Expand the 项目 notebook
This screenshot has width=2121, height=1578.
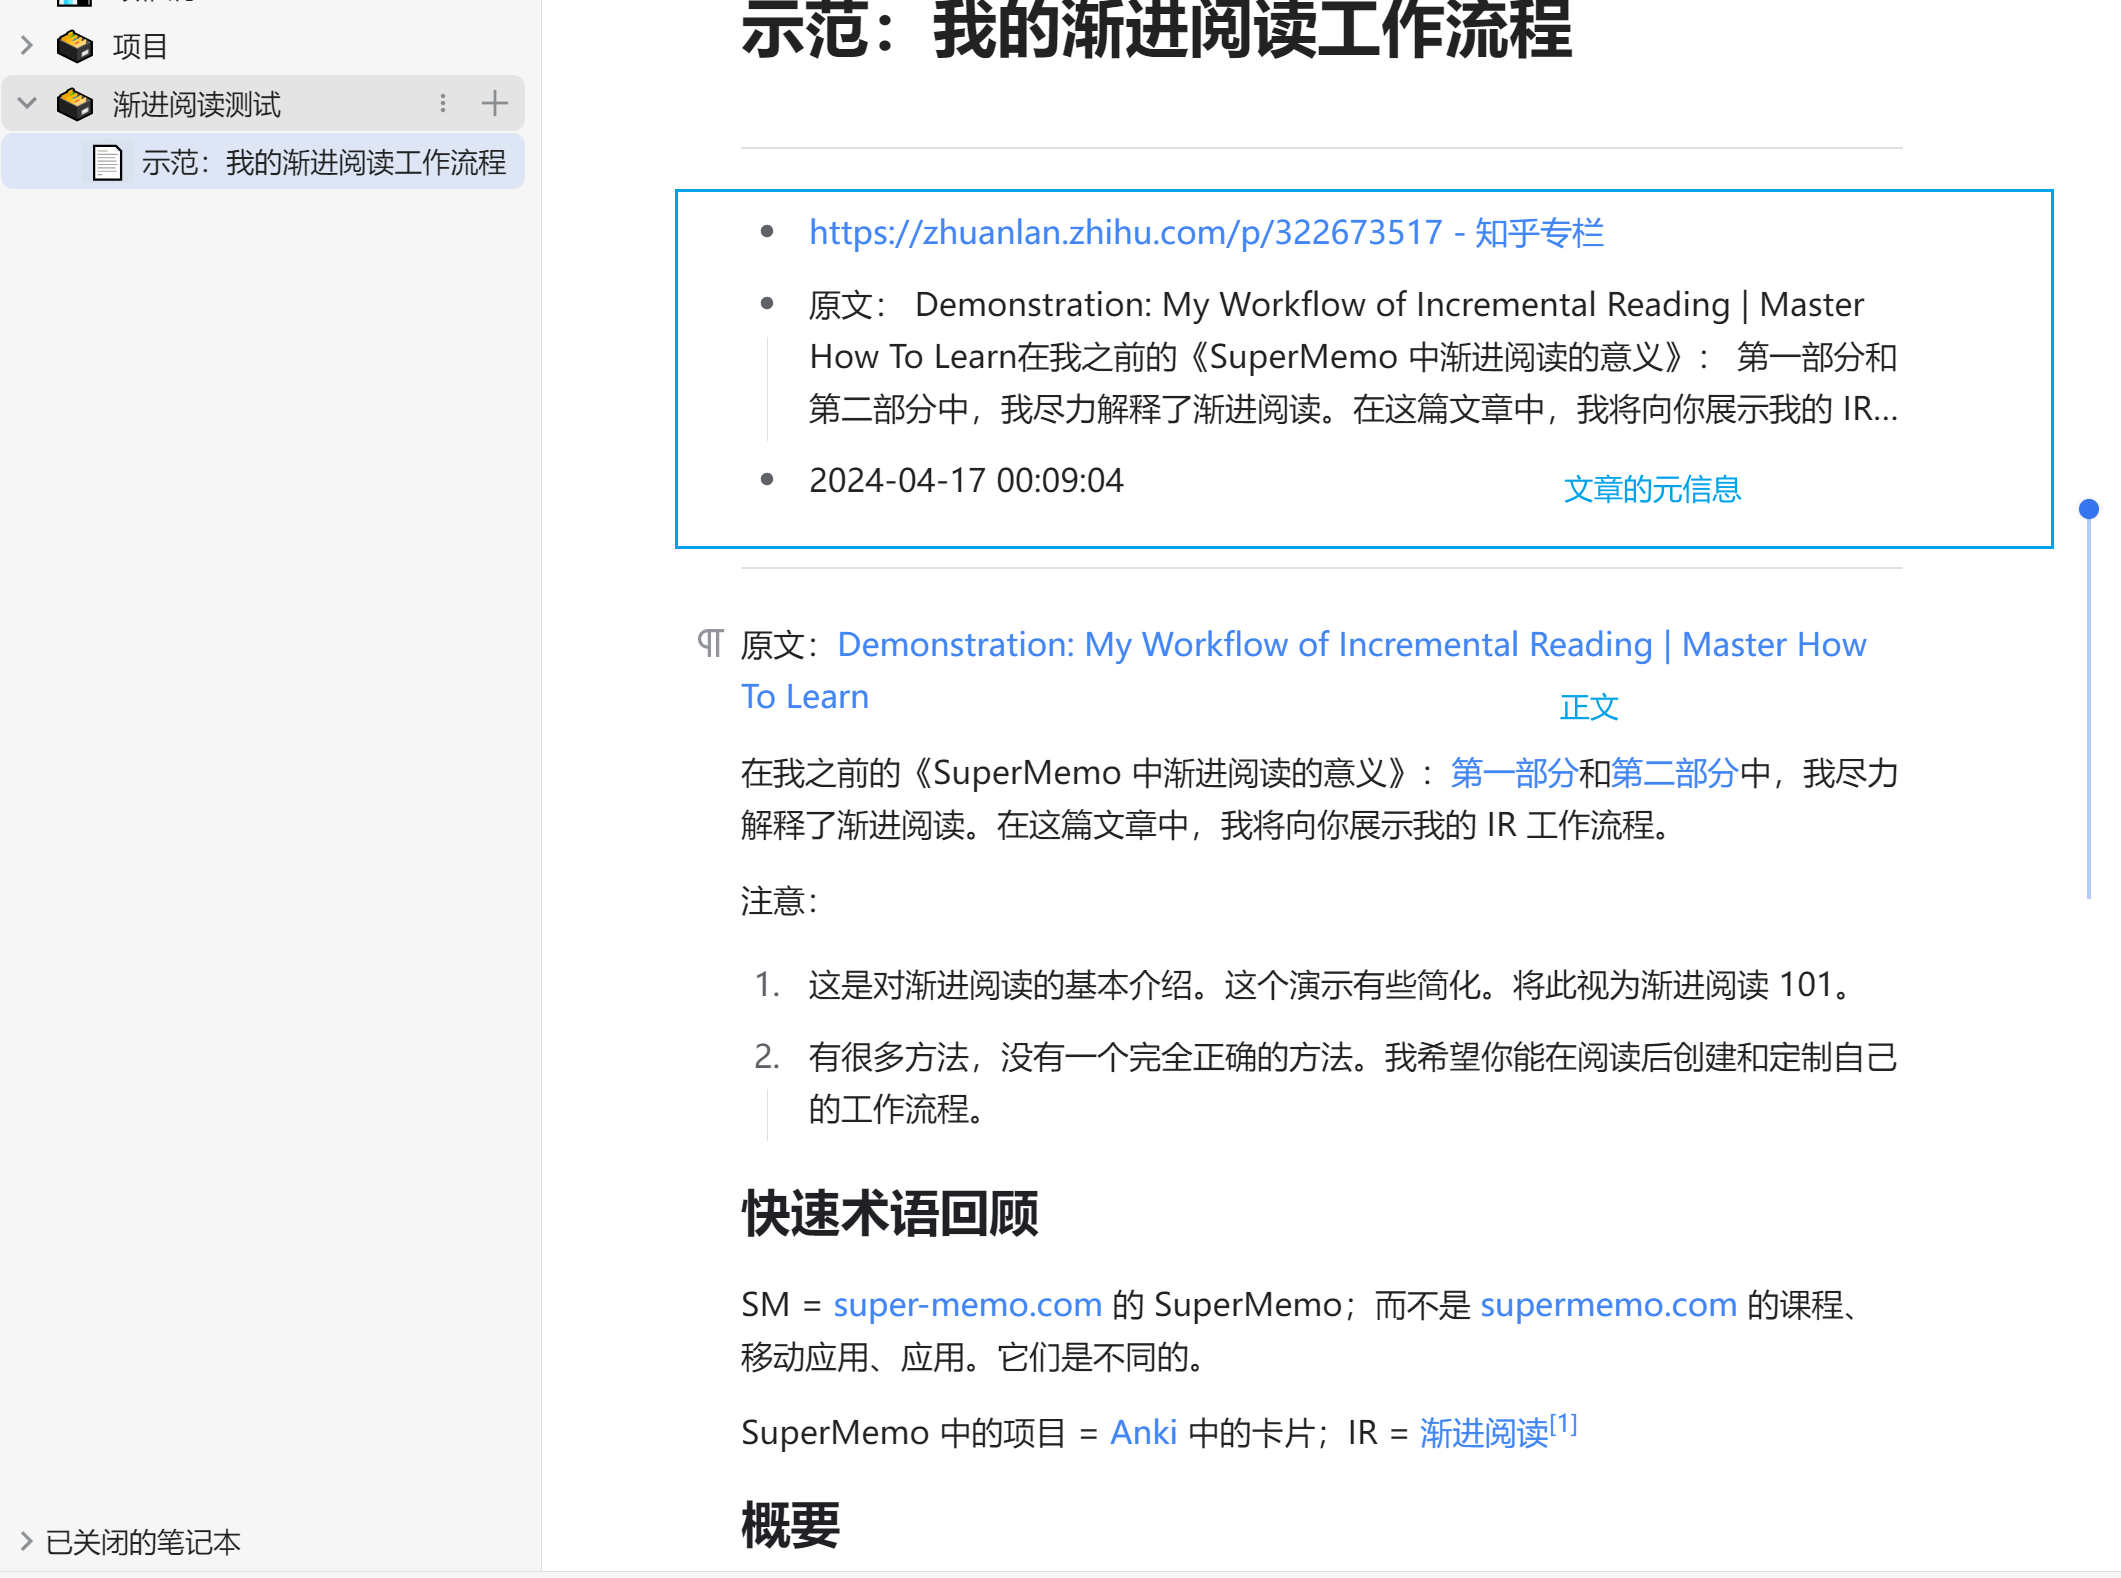coord(27,45)
